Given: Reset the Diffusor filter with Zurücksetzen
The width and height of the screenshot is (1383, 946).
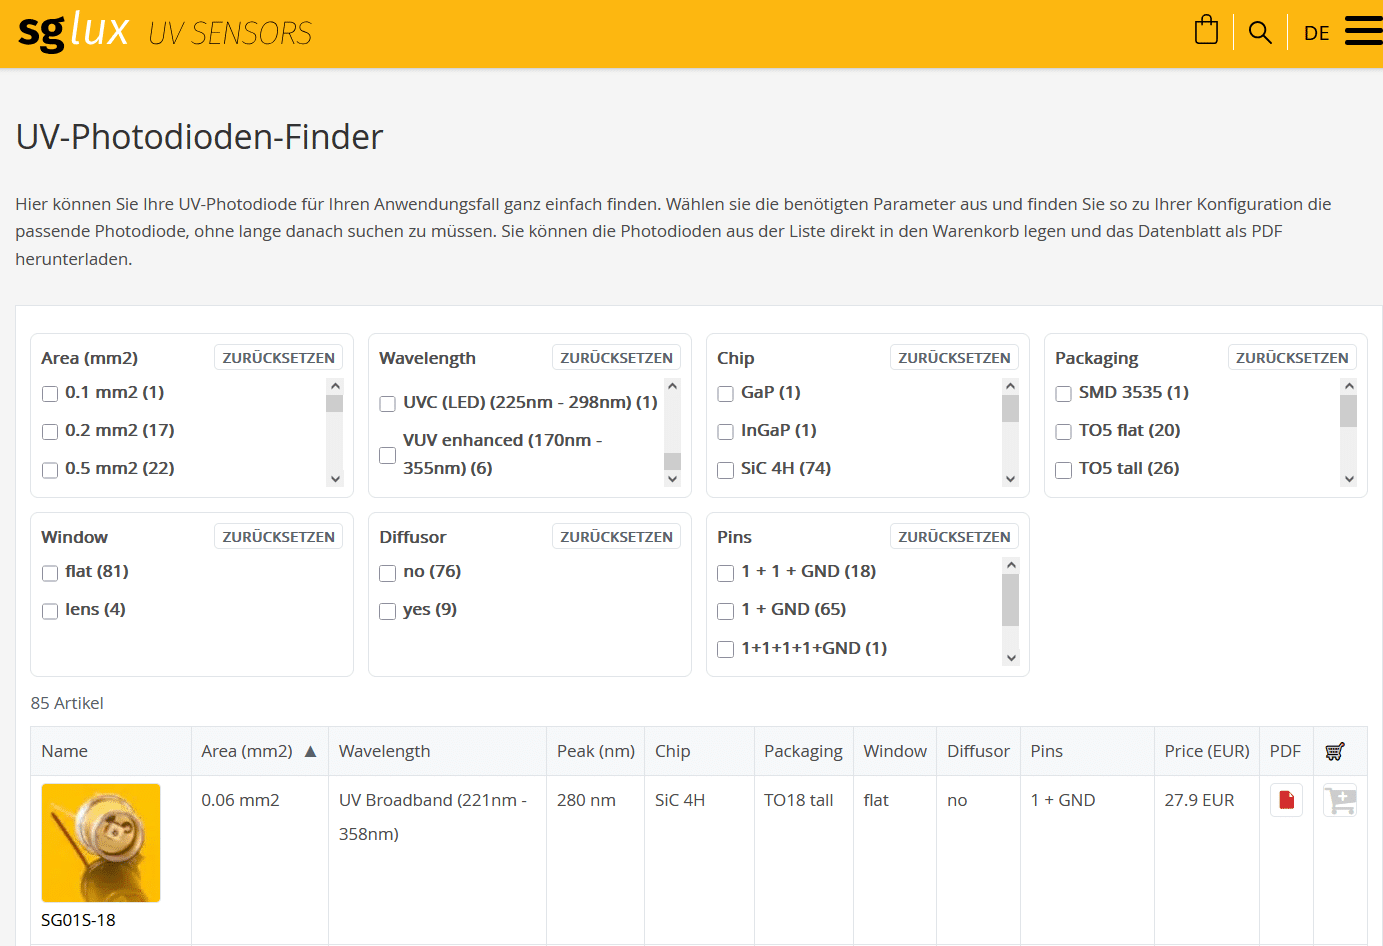Looking at the screenshot, I should tap(616, 537).
